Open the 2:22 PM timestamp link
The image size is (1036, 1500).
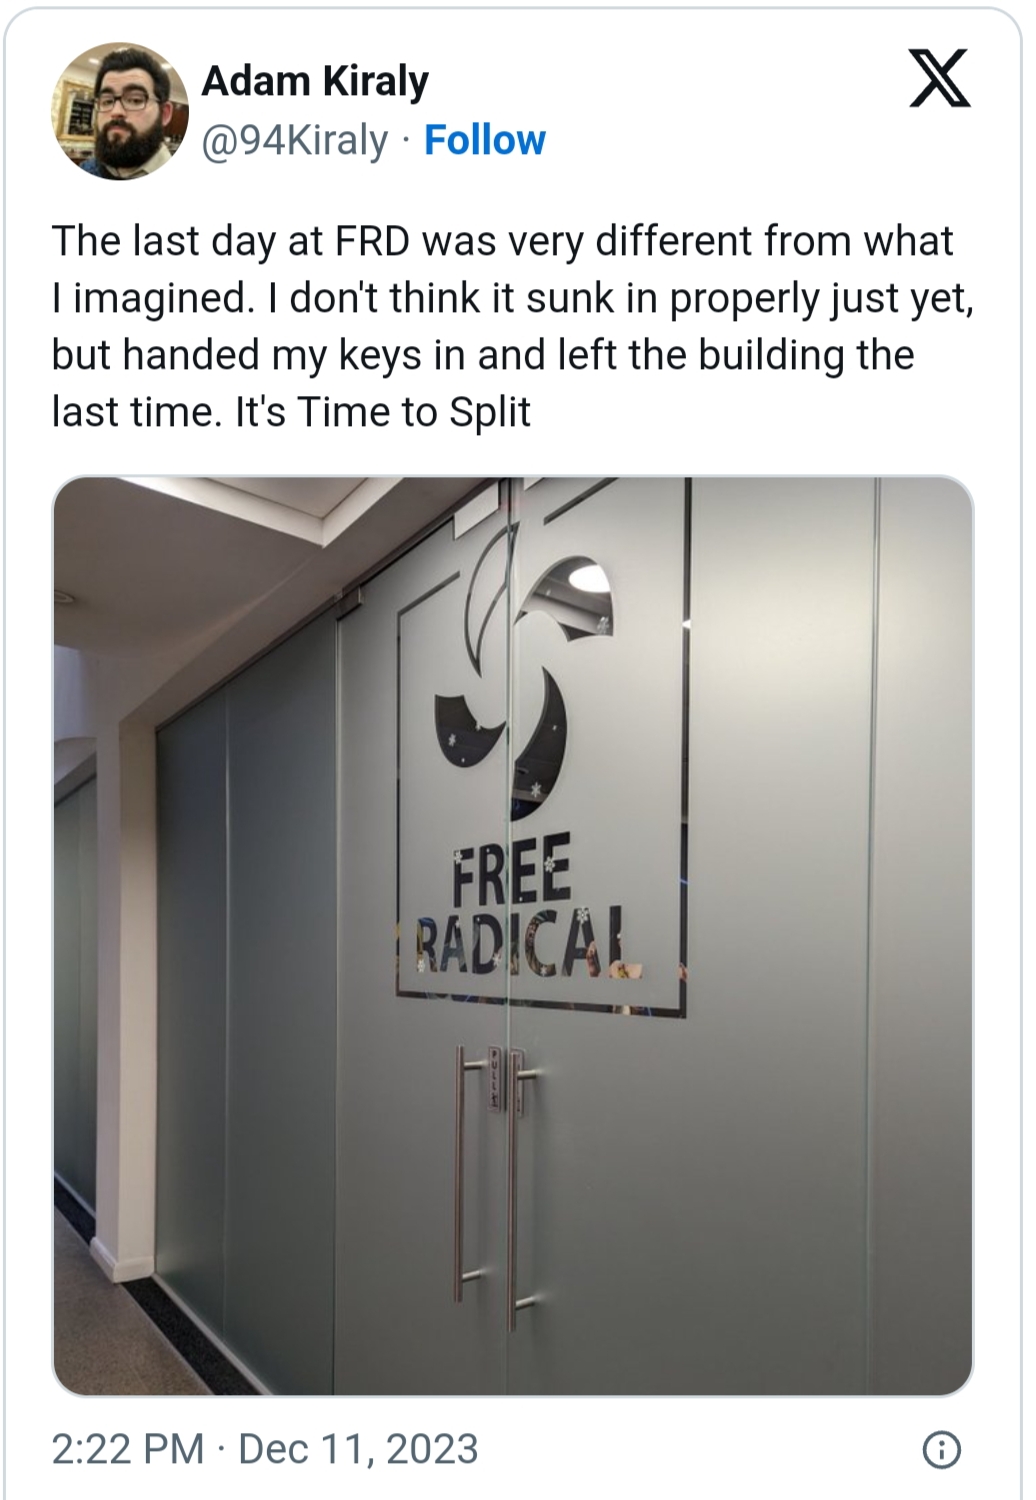click(127, 1449)
